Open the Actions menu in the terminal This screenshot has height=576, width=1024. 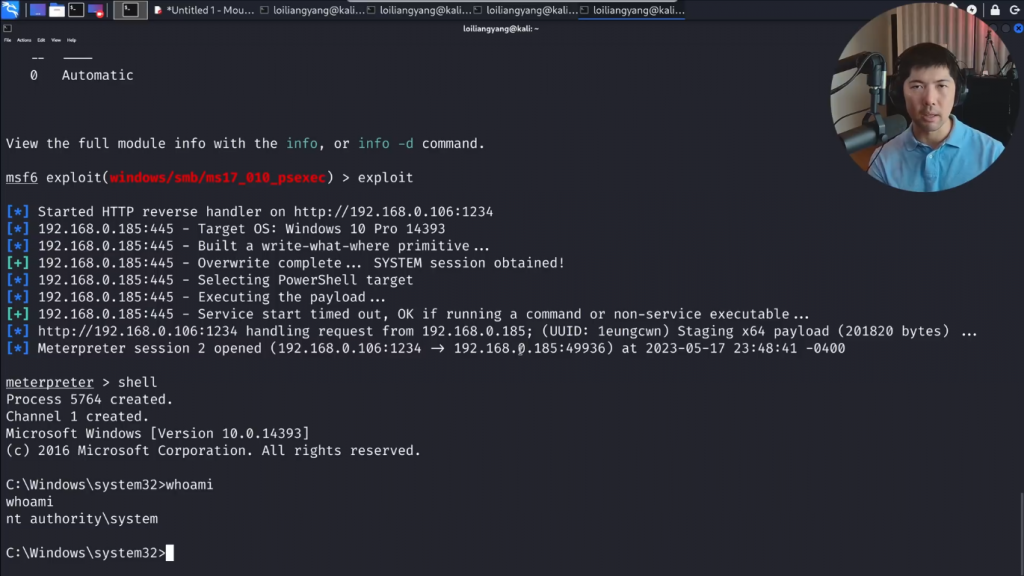[24, 40]
